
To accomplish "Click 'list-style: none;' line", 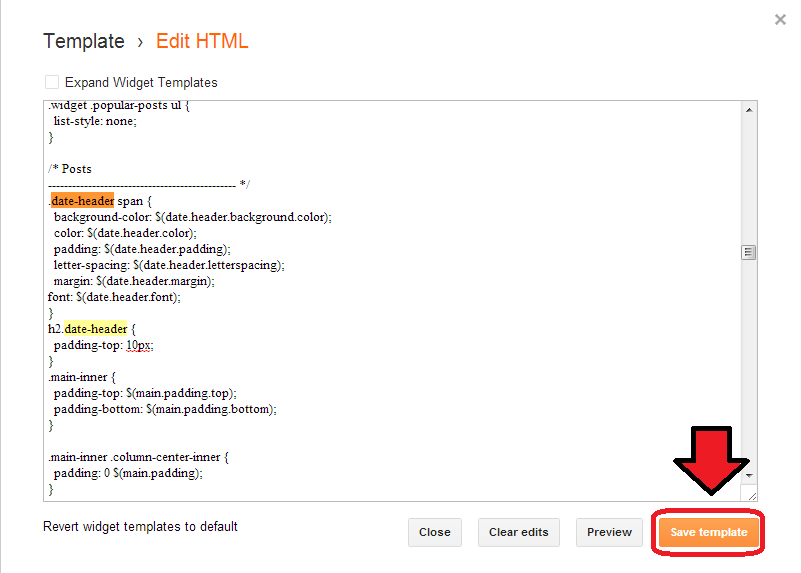I will [95, 121].
